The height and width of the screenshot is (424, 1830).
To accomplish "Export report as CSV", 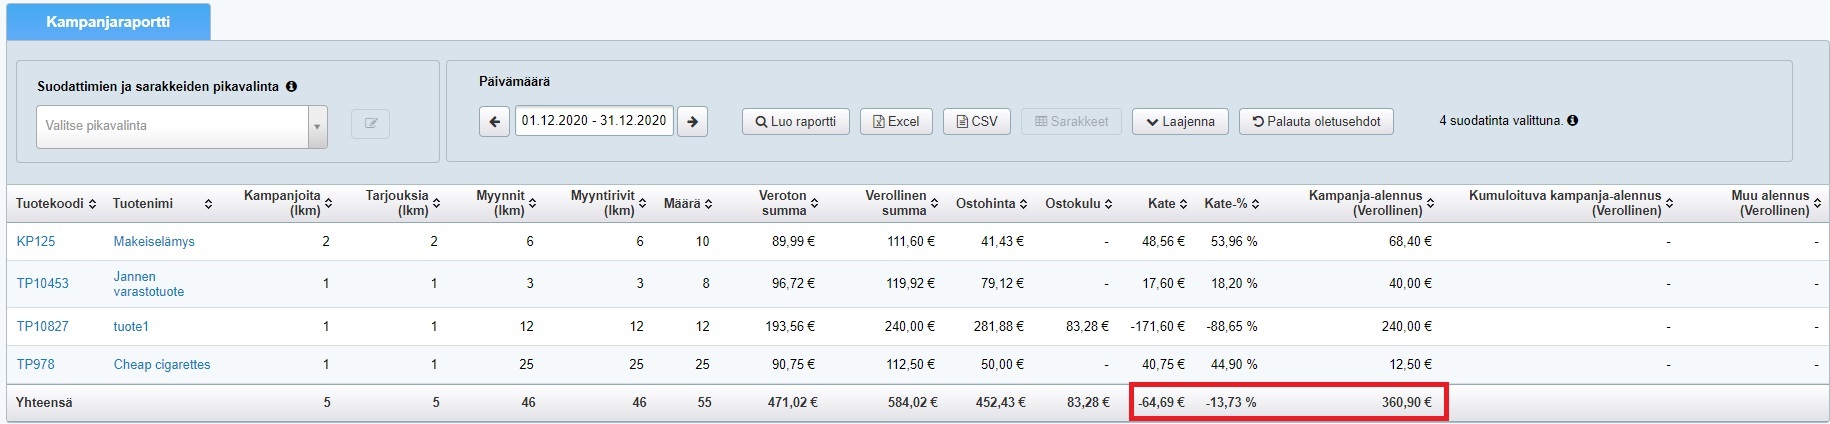I will (x=977, y=122).
